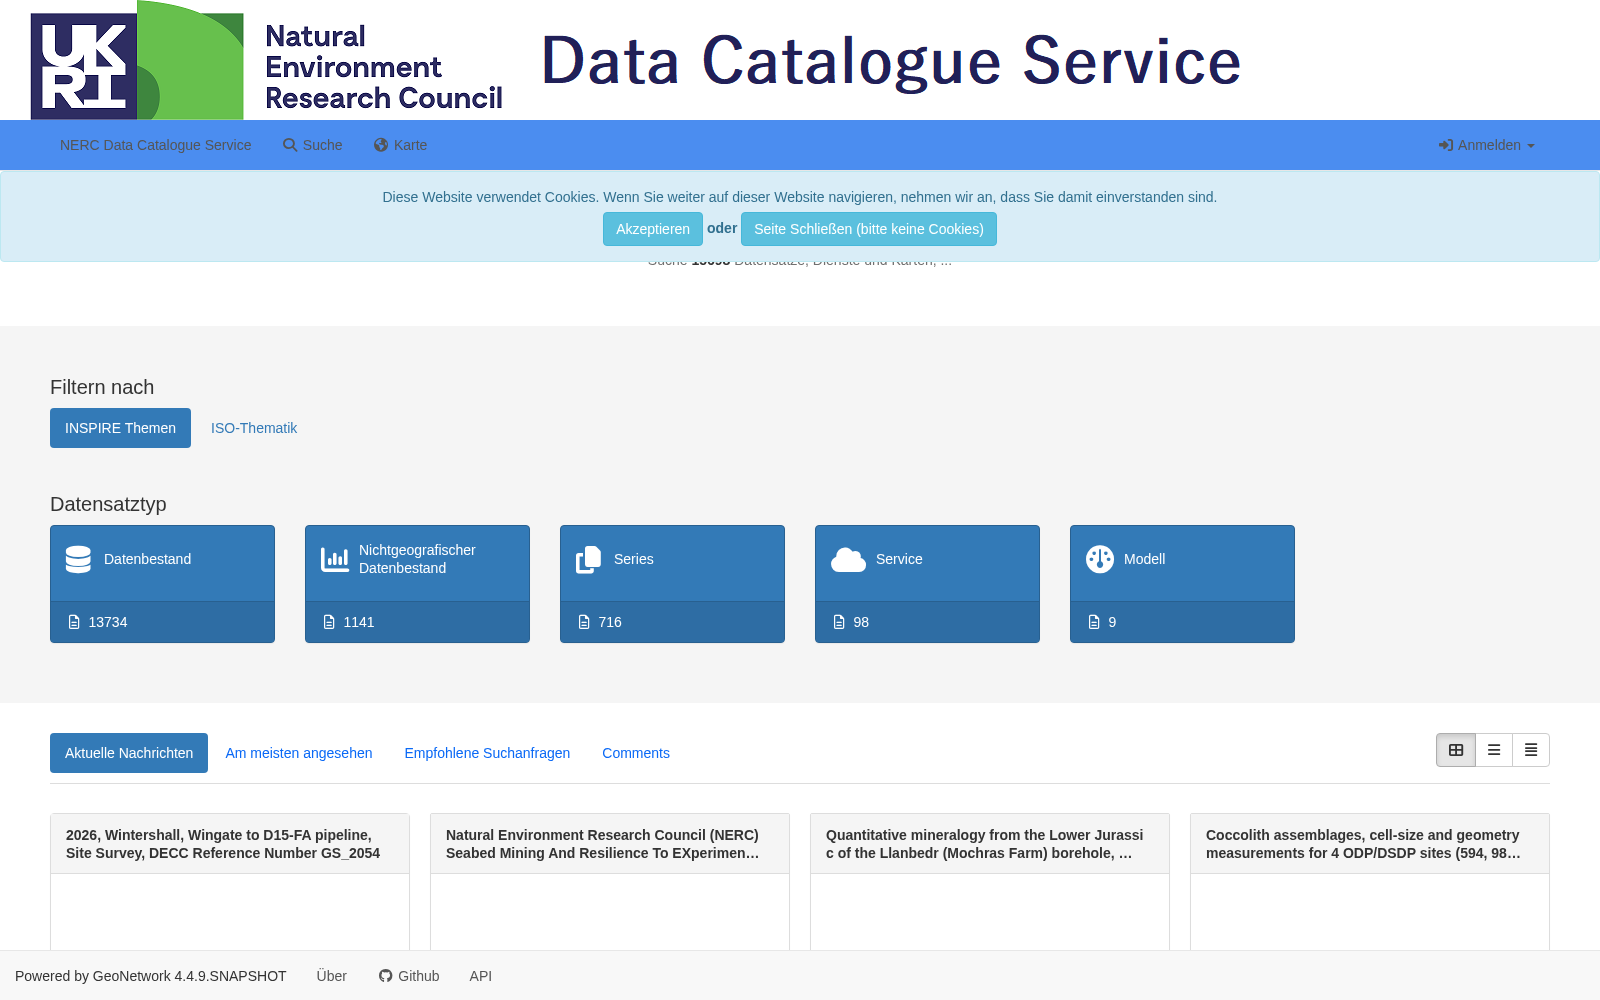Click file icon beside 1141
Screen dimensions: 1600x1000
(x=329, y=622)
